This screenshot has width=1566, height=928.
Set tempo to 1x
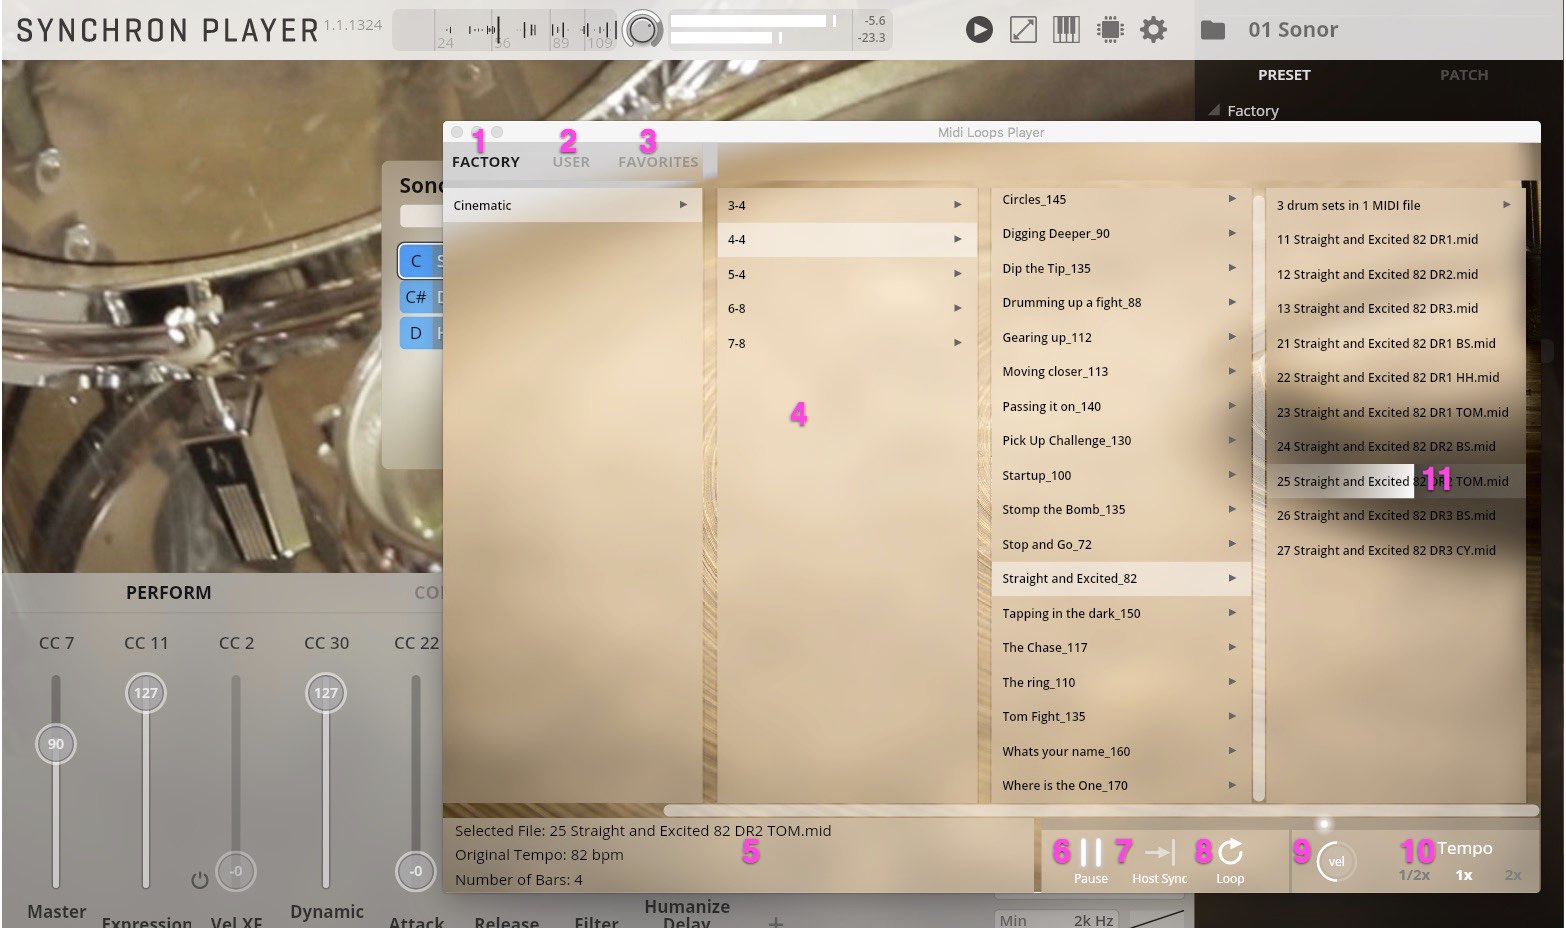pyautogui.click(x=1464, y=875)
